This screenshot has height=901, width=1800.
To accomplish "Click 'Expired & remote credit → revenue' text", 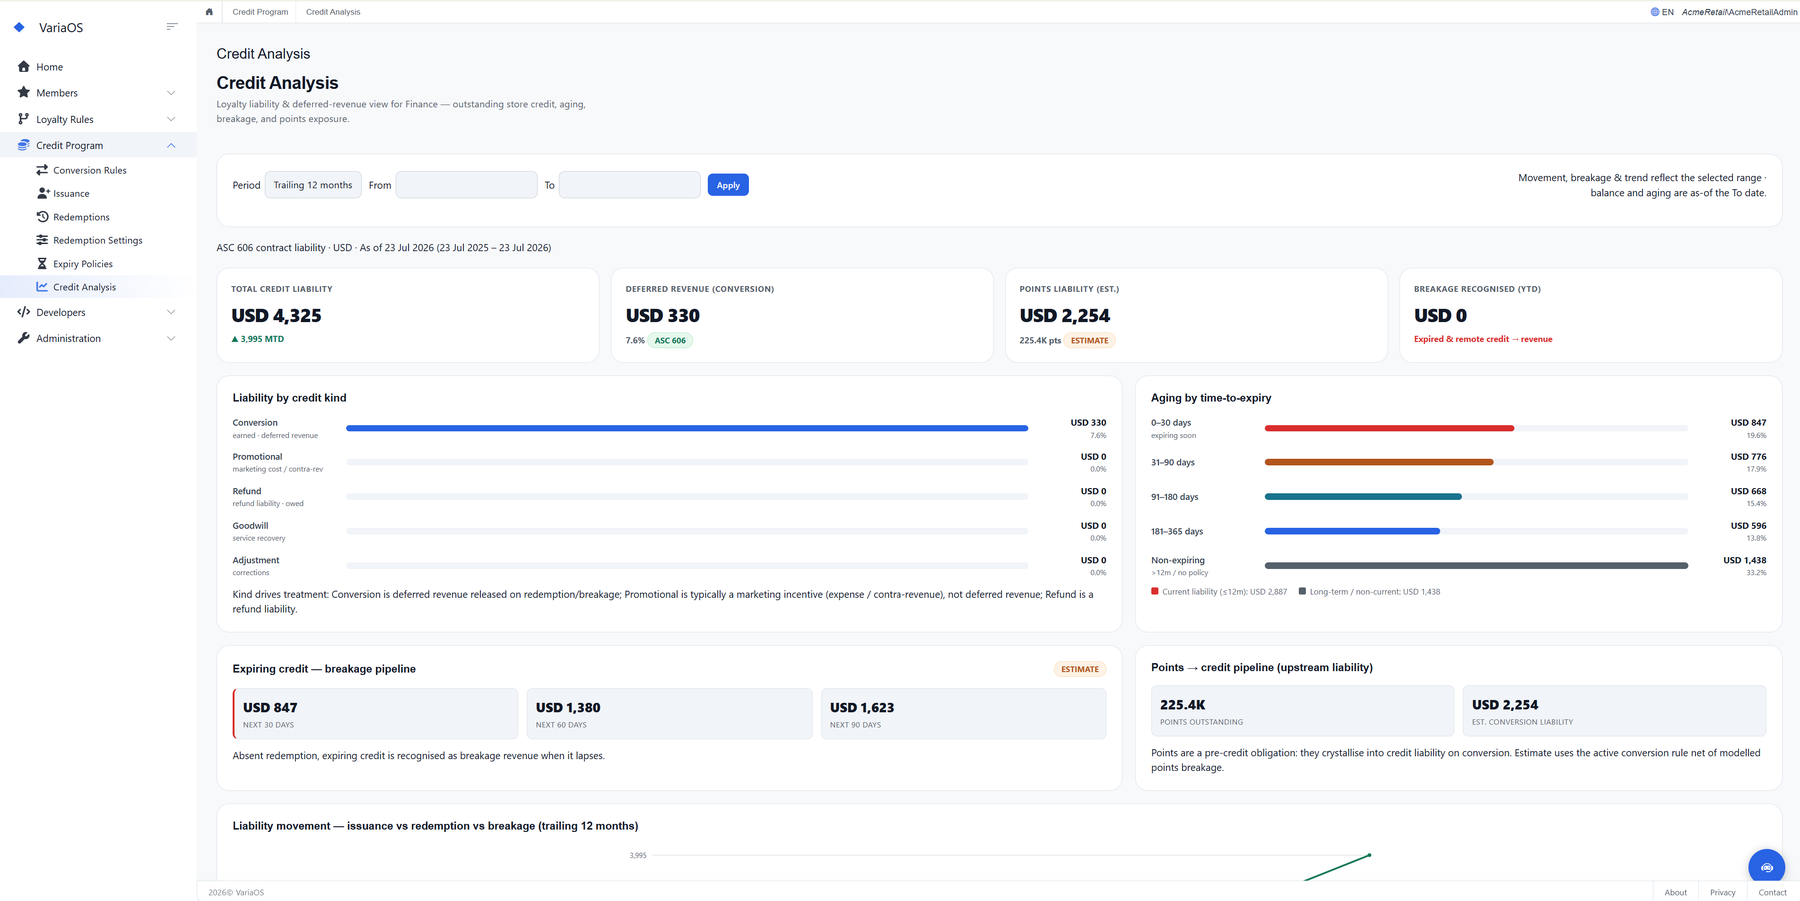I will click(1483, 339).
